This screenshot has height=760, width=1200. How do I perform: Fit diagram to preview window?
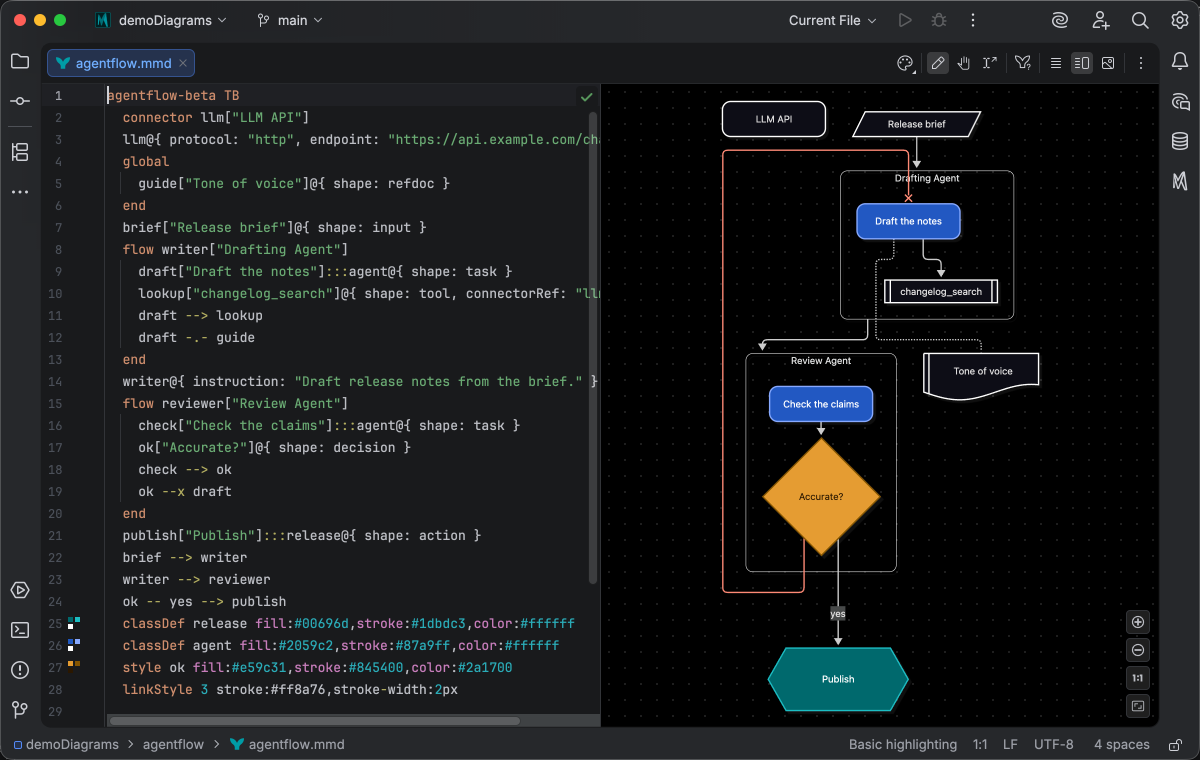[1138, 706]
